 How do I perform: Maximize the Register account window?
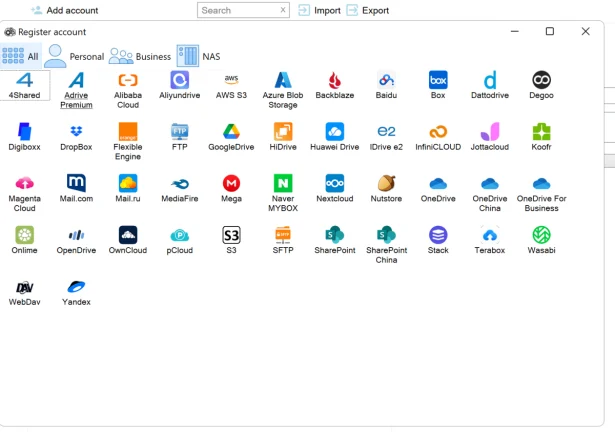550,31
